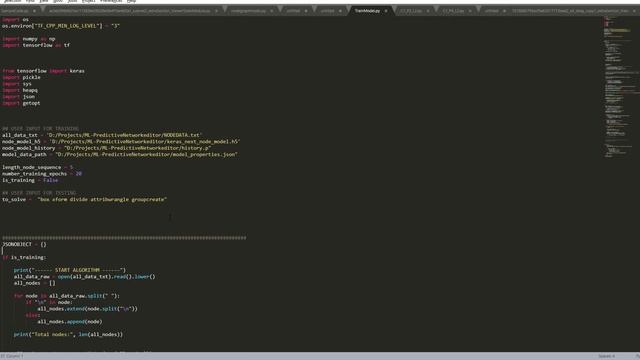Click the print "Total nodes:" line
Screen dimensions: 640x360
68,334
